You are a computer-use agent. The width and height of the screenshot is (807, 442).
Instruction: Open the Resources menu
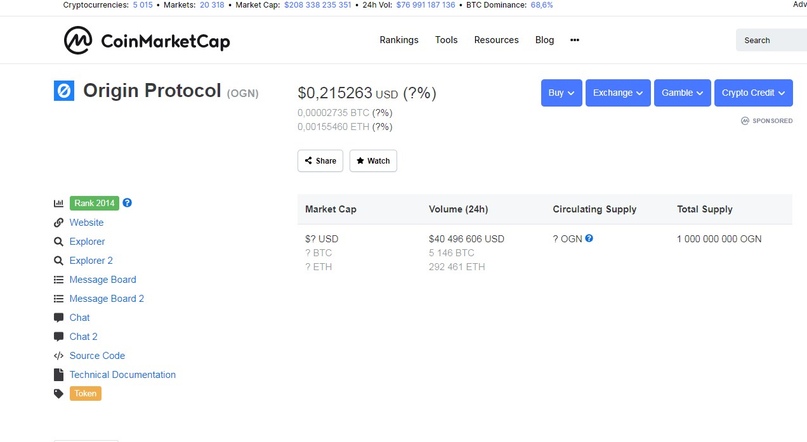496,40
